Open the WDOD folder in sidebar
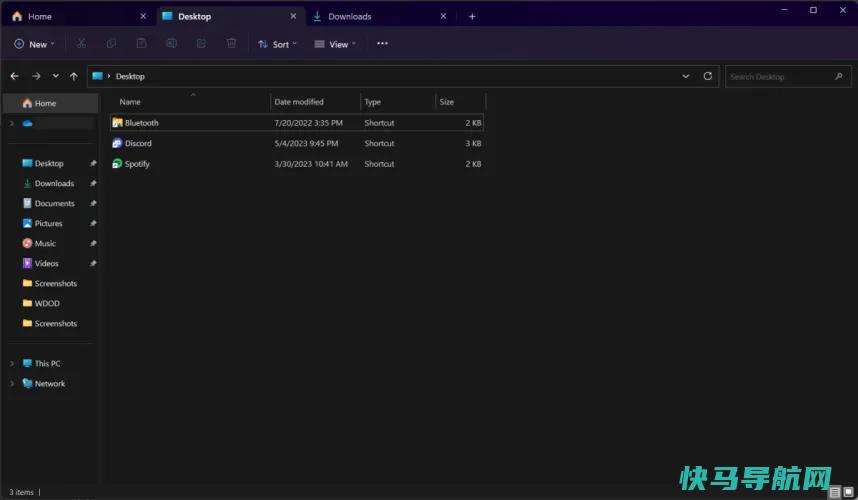This screenshot has height=500, width=858. [x=47, y=303]
